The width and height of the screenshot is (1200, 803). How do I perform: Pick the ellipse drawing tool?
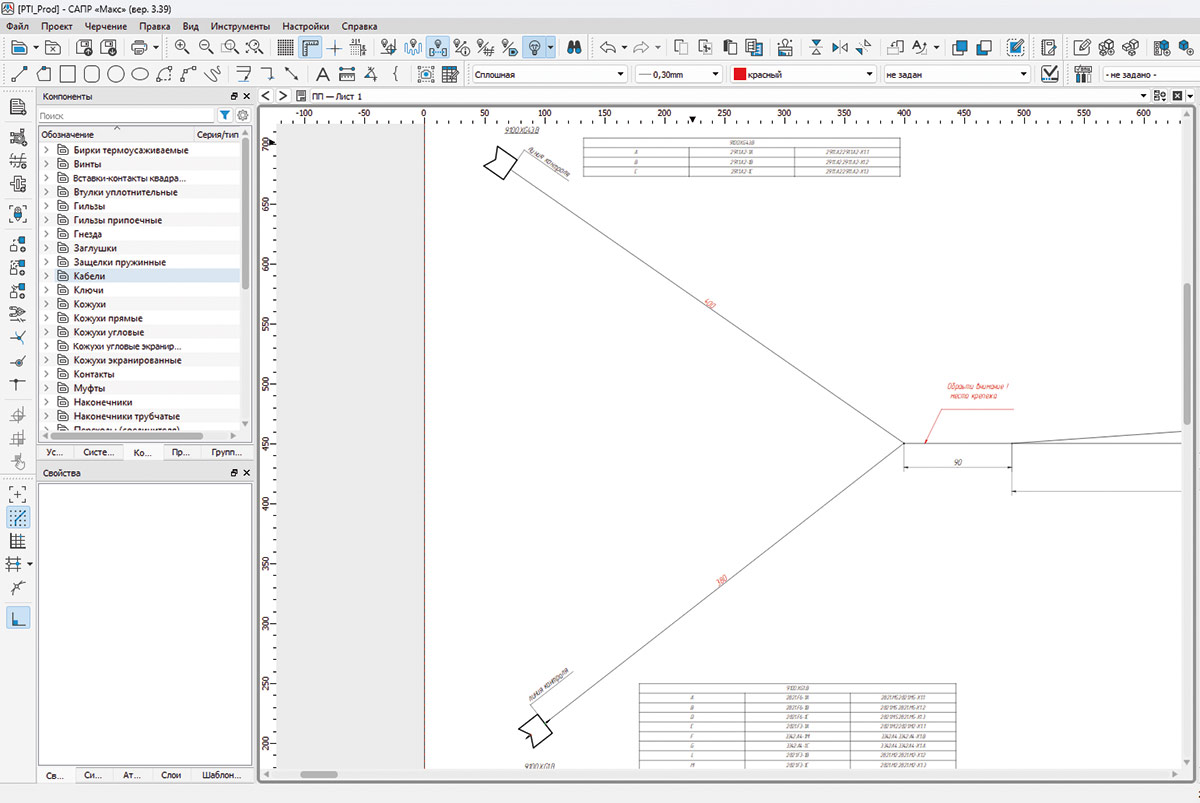click(x=140, y=74)
